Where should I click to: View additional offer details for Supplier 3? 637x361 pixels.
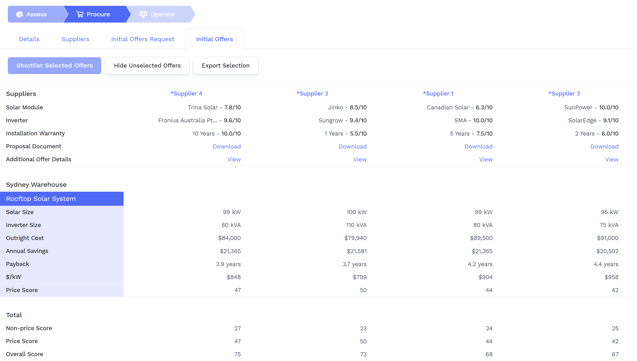pos(612,159)
